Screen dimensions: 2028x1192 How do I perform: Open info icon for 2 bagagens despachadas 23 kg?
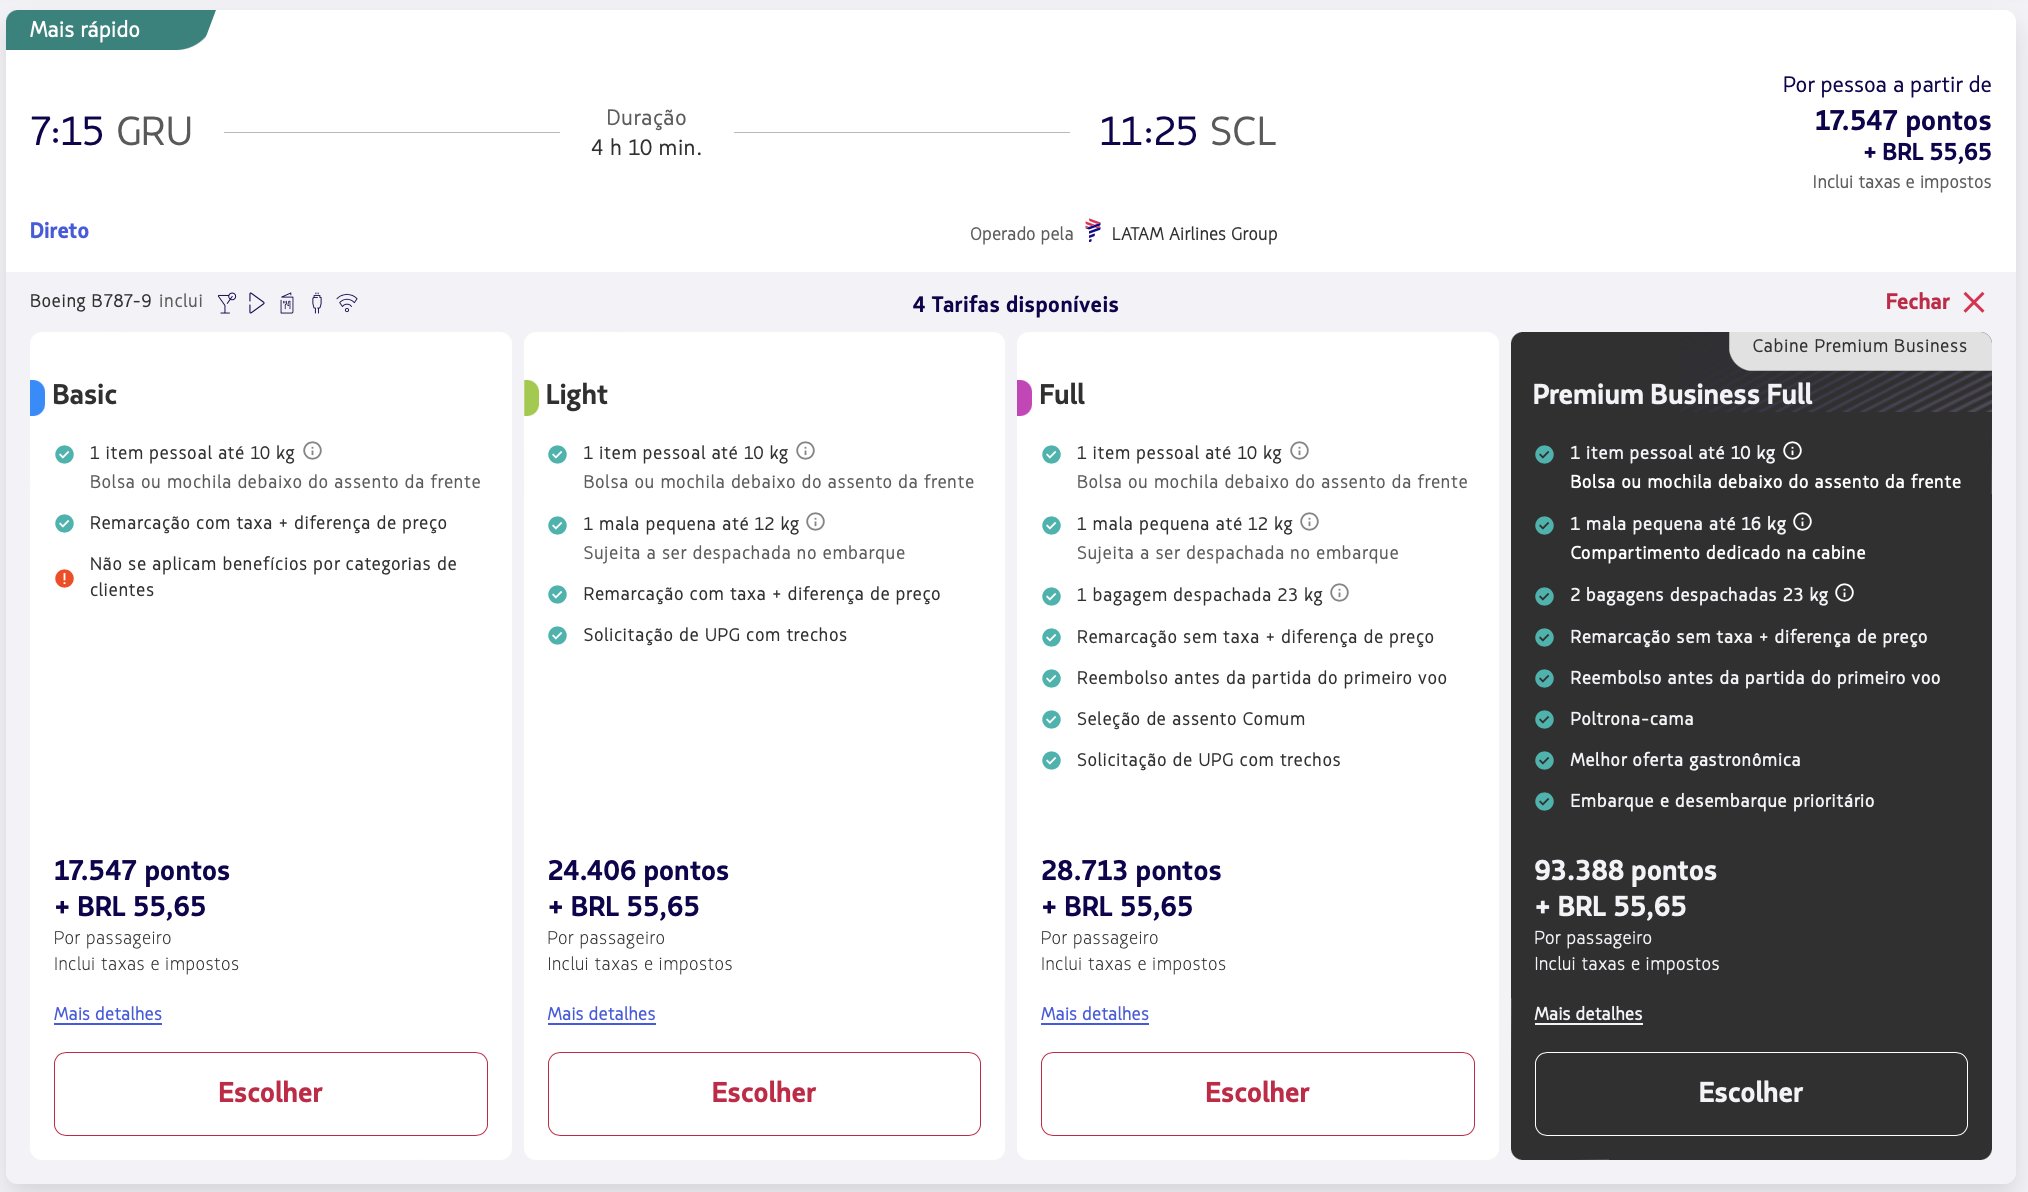[1845, 593]
